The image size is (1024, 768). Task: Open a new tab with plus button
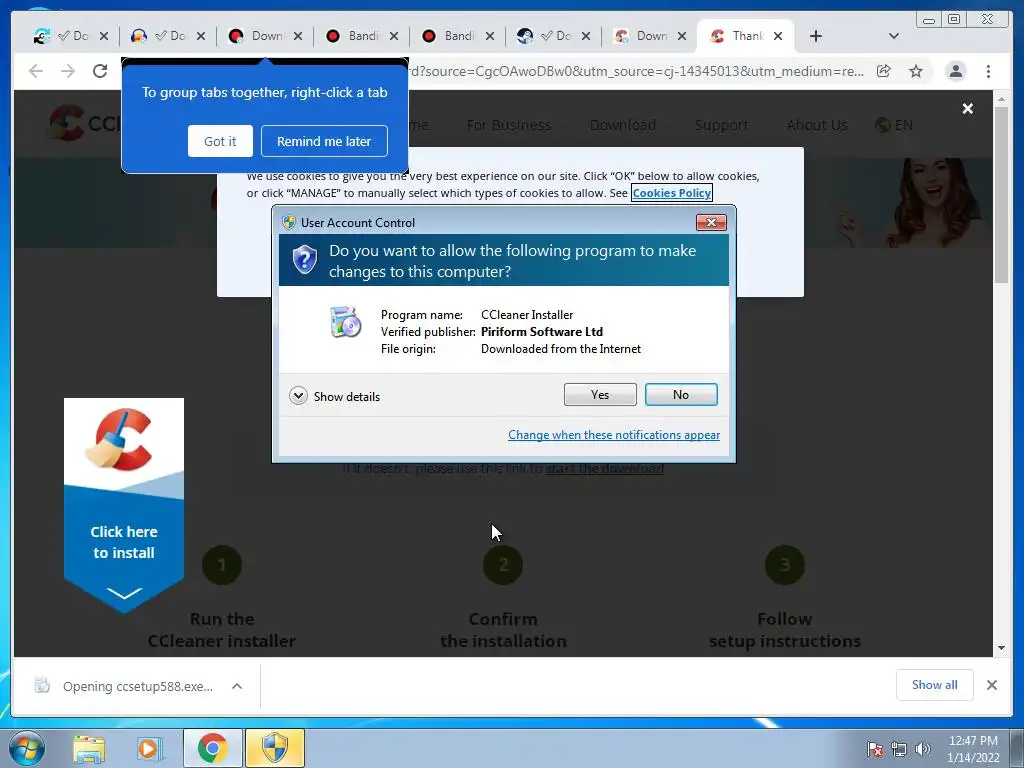[x=816, y=36]
